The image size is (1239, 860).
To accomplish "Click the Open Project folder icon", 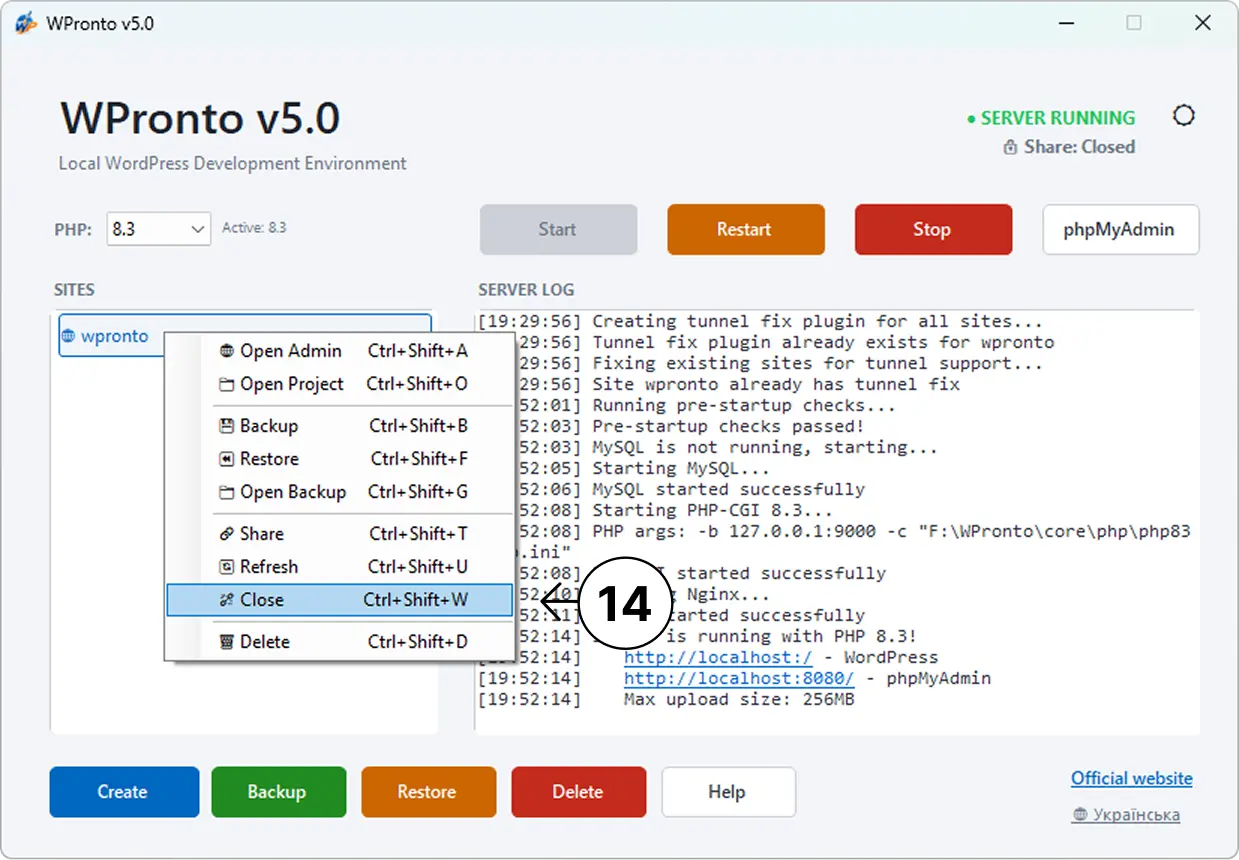I will [x=226, y=384].
